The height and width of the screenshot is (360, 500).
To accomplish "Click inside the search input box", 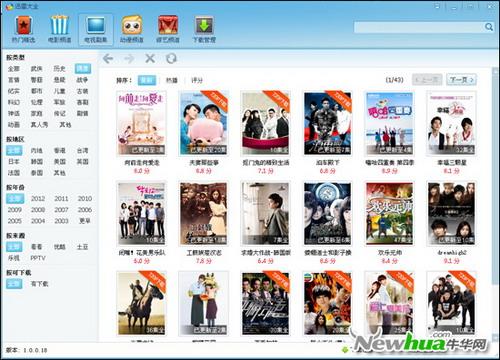I will (419, 27).
